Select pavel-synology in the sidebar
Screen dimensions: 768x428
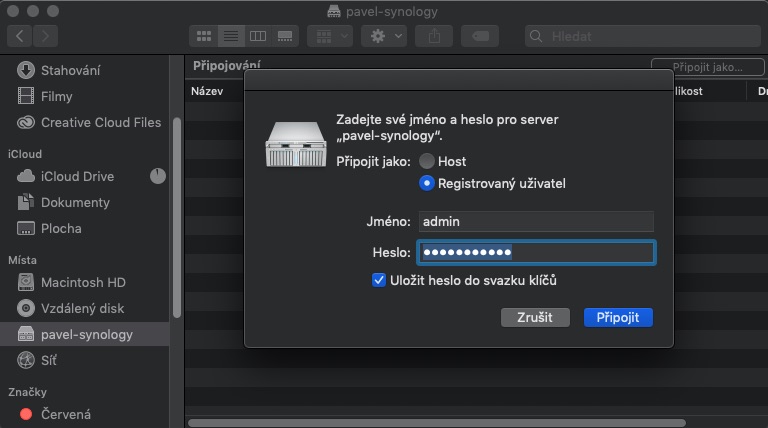click(x=85, y=334)
